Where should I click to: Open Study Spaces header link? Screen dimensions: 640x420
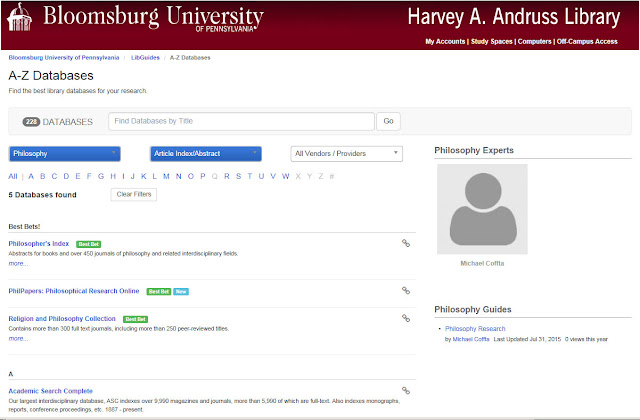pos(491,42)
